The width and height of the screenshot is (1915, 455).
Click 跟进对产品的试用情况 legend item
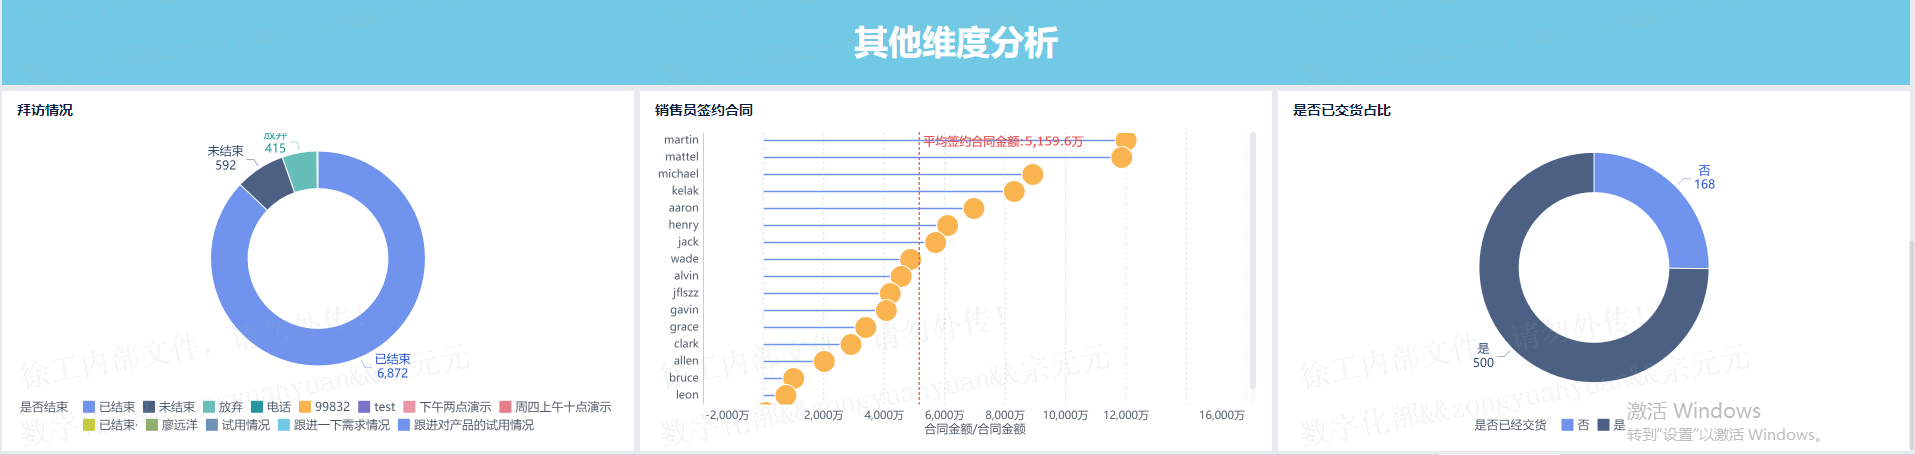465,425
